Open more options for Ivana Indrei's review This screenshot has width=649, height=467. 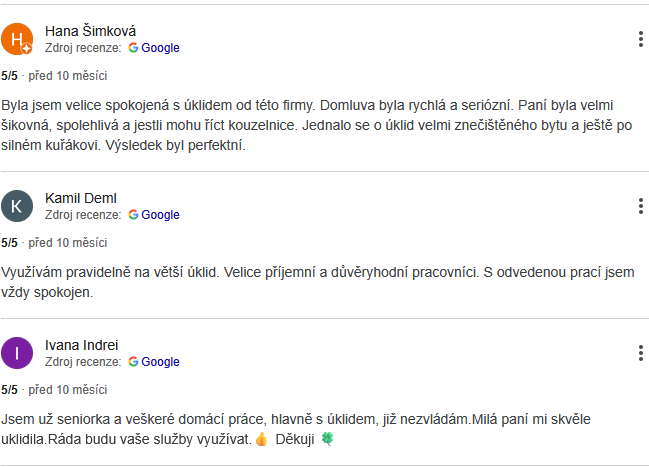[x=640, y=353]
